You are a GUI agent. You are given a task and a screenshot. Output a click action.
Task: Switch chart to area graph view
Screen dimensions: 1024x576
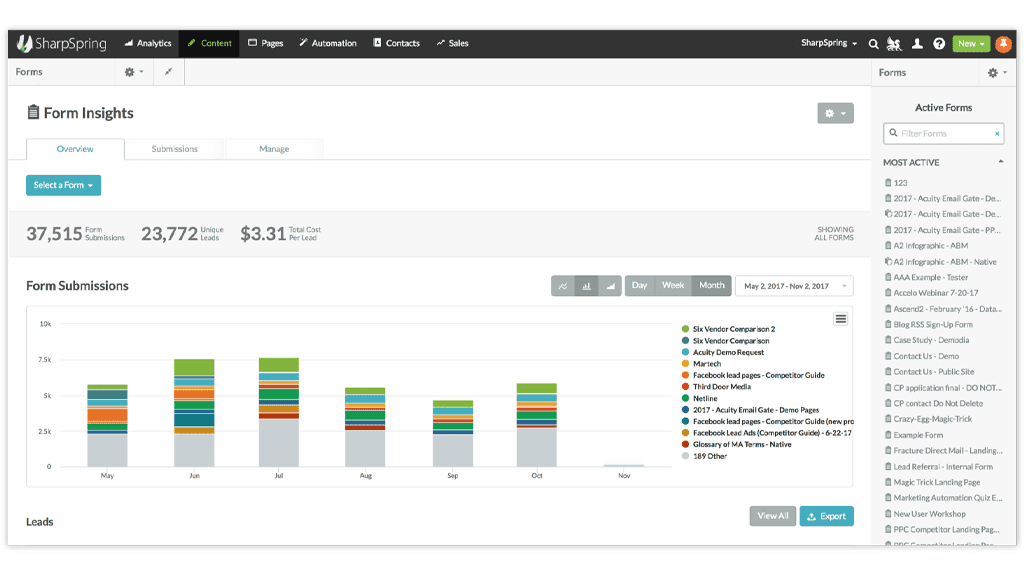(x=610, y=285)
